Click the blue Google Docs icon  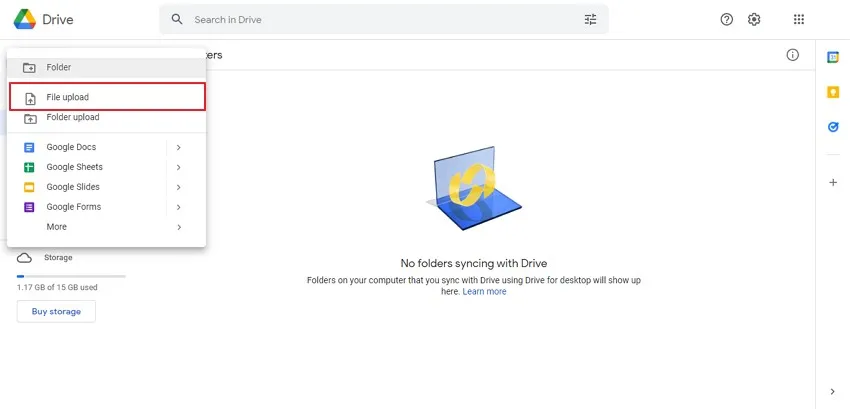tap(29, 148)
